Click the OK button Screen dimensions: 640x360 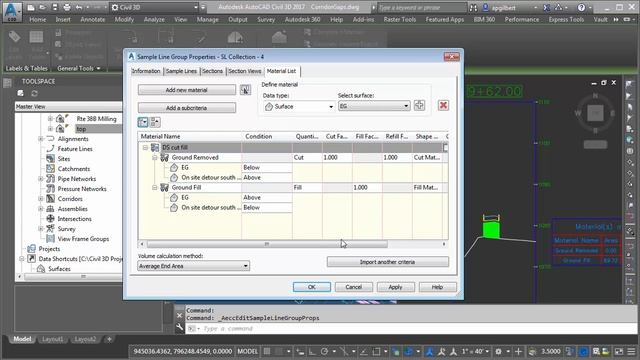pyautogui.click(x=311, y=287)
